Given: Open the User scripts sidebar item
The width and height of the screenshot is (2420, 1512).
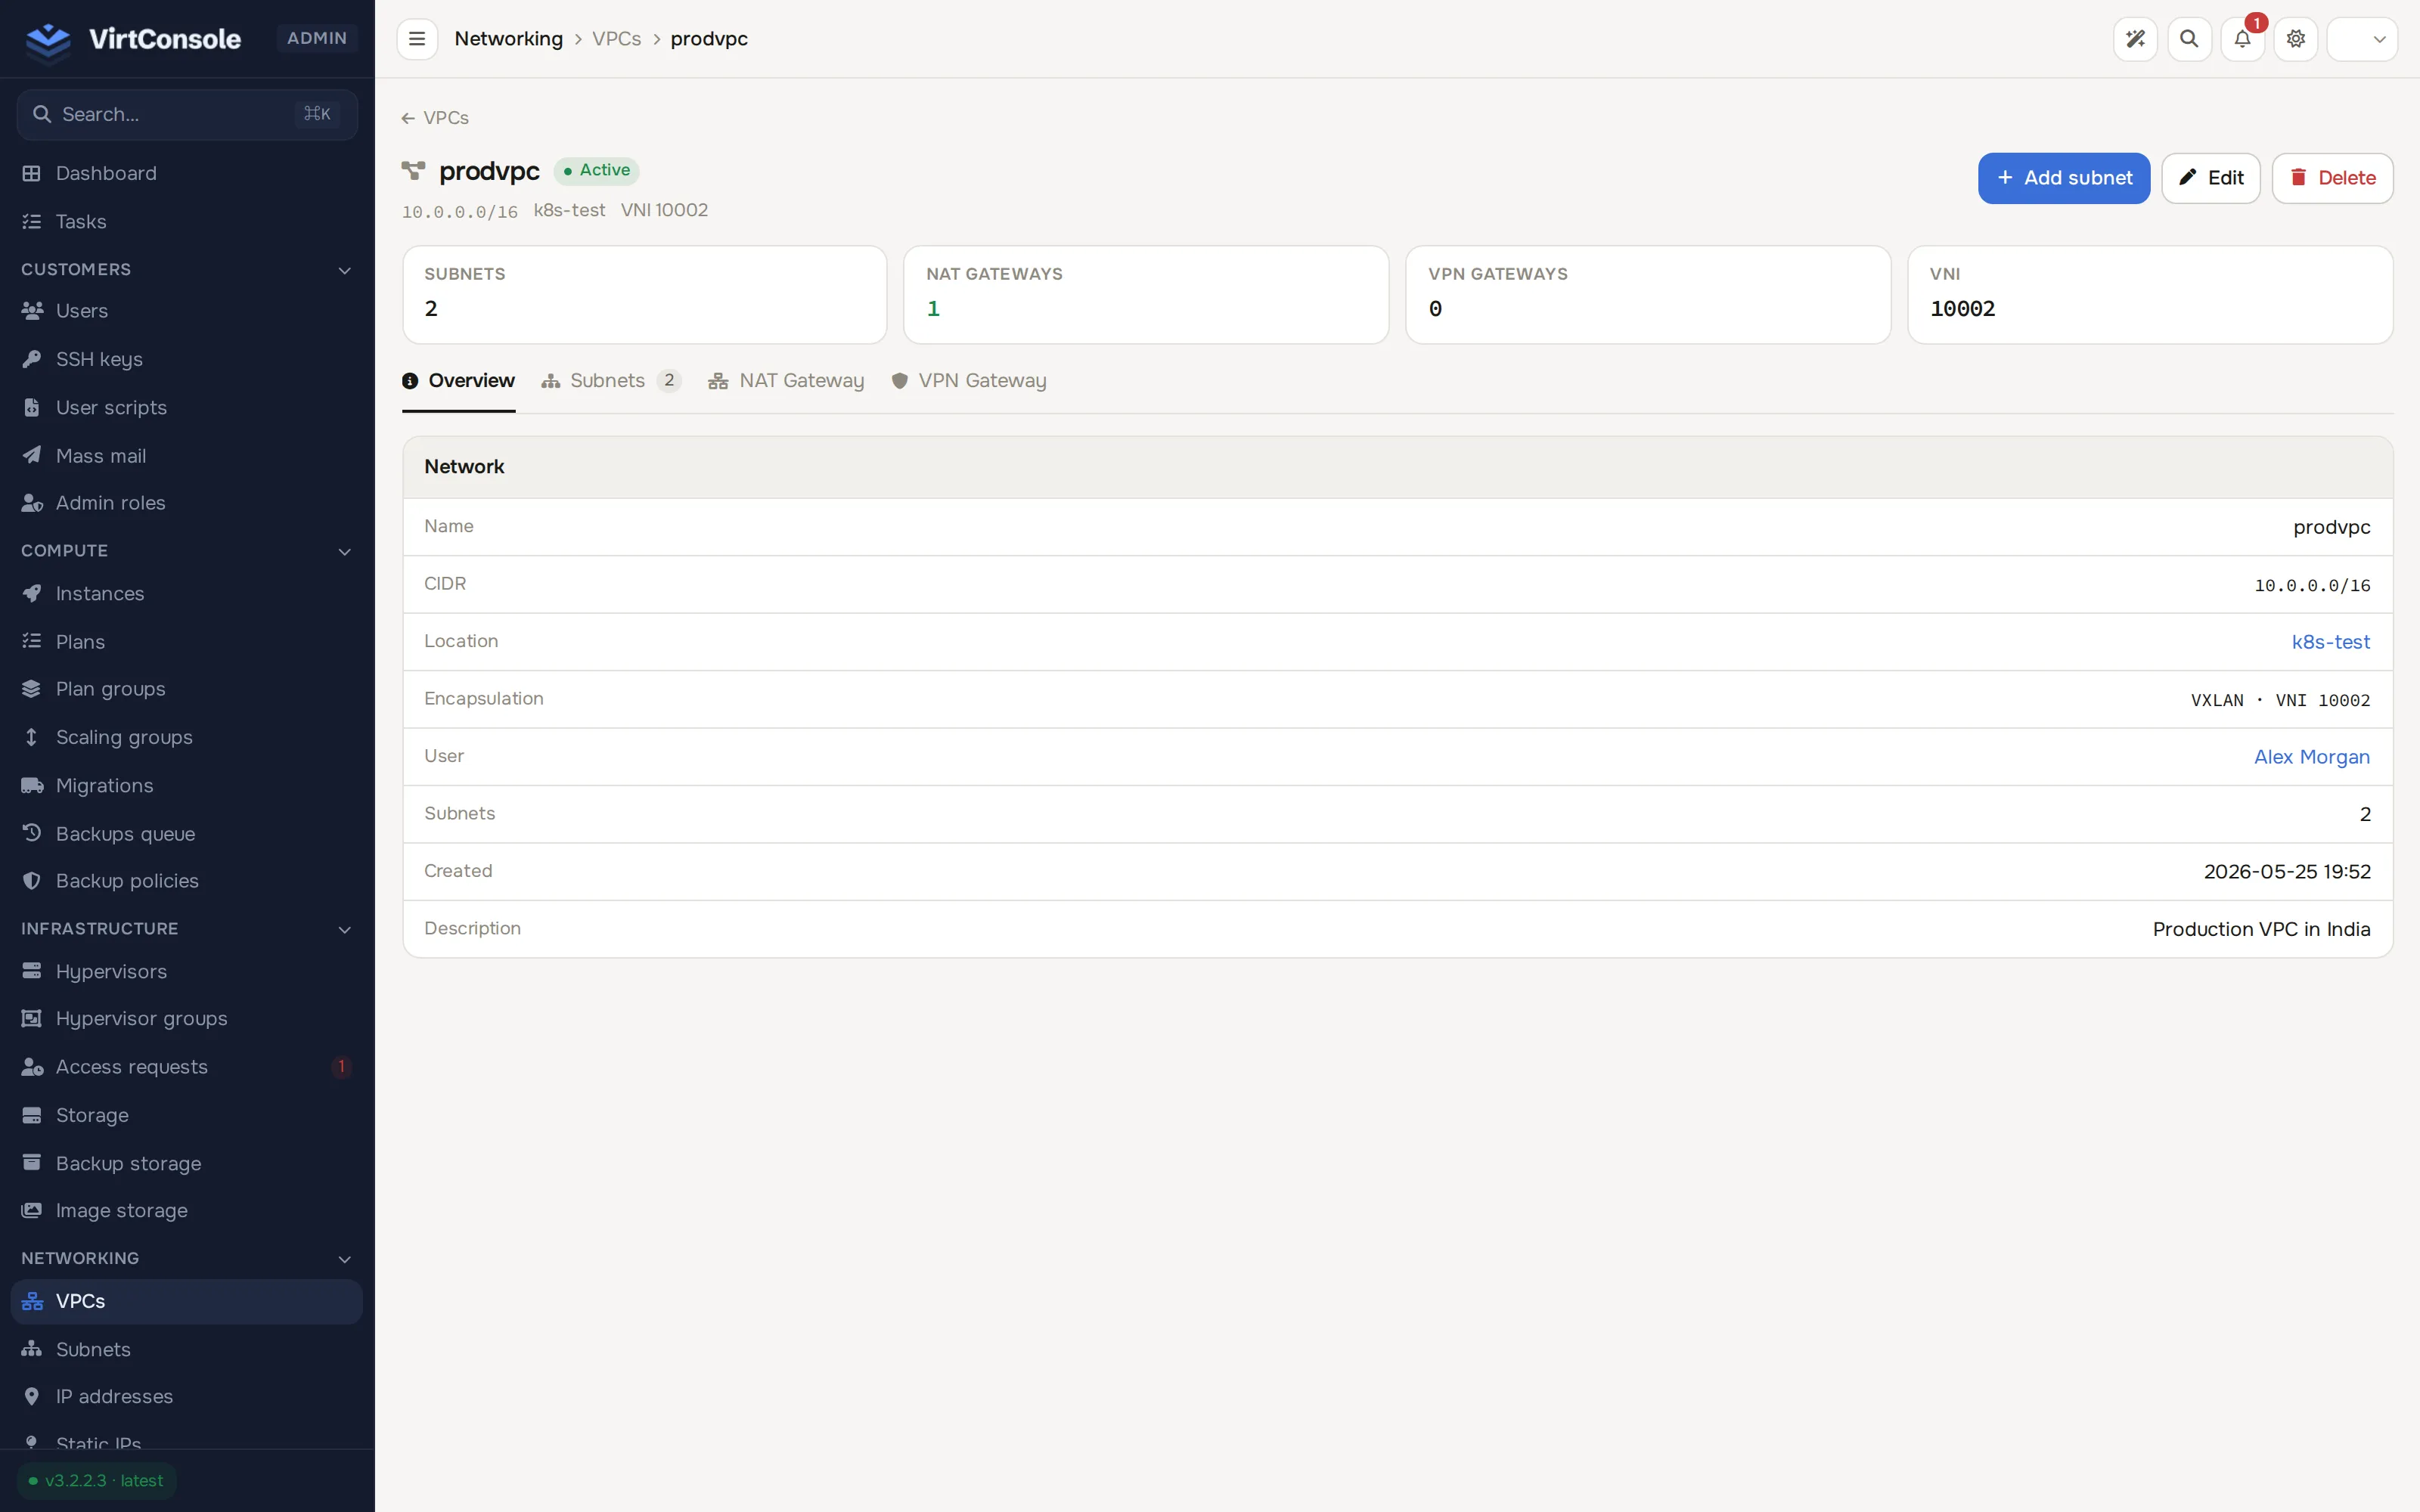Looking at the screenshot, I should (x=187, y=407).
